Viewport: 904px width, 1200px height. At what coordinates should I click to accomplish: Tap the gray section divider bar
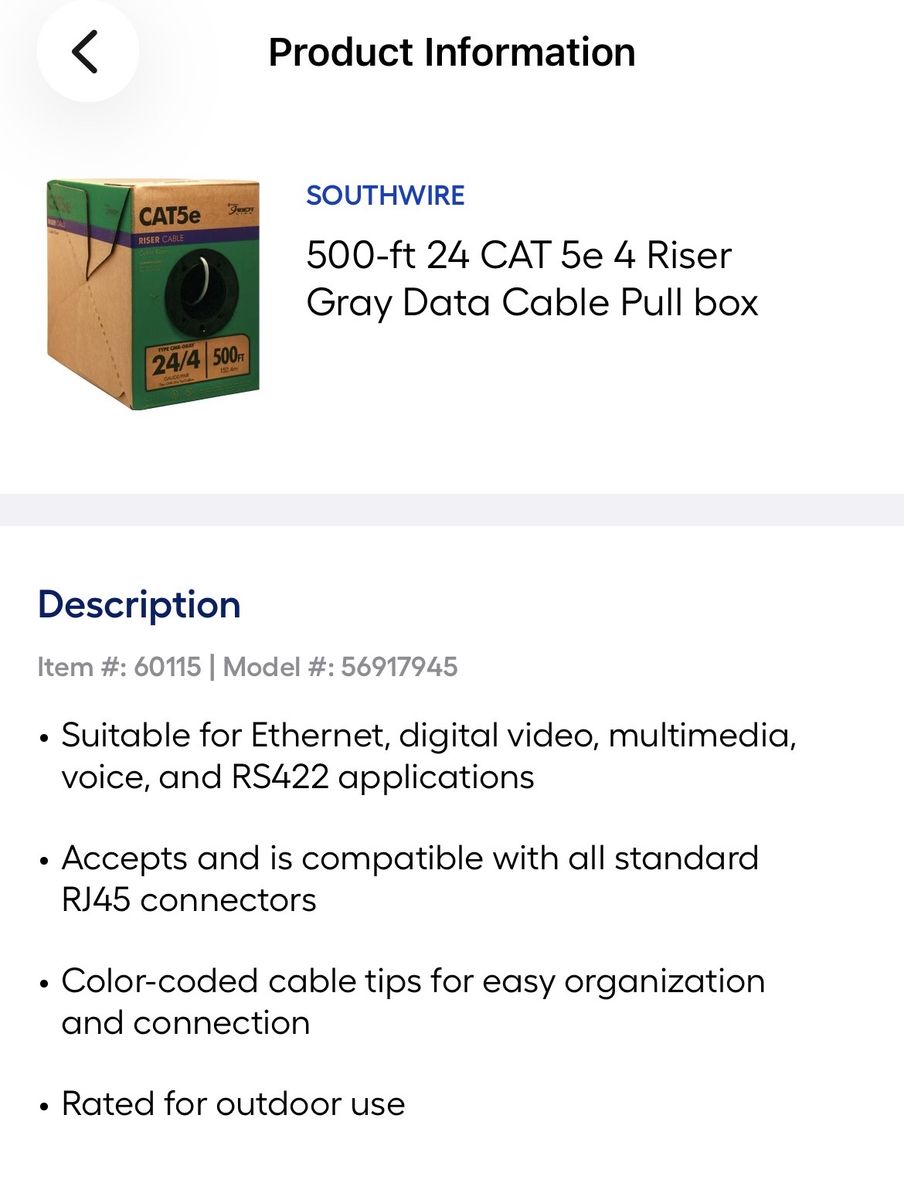pos(452,509)
